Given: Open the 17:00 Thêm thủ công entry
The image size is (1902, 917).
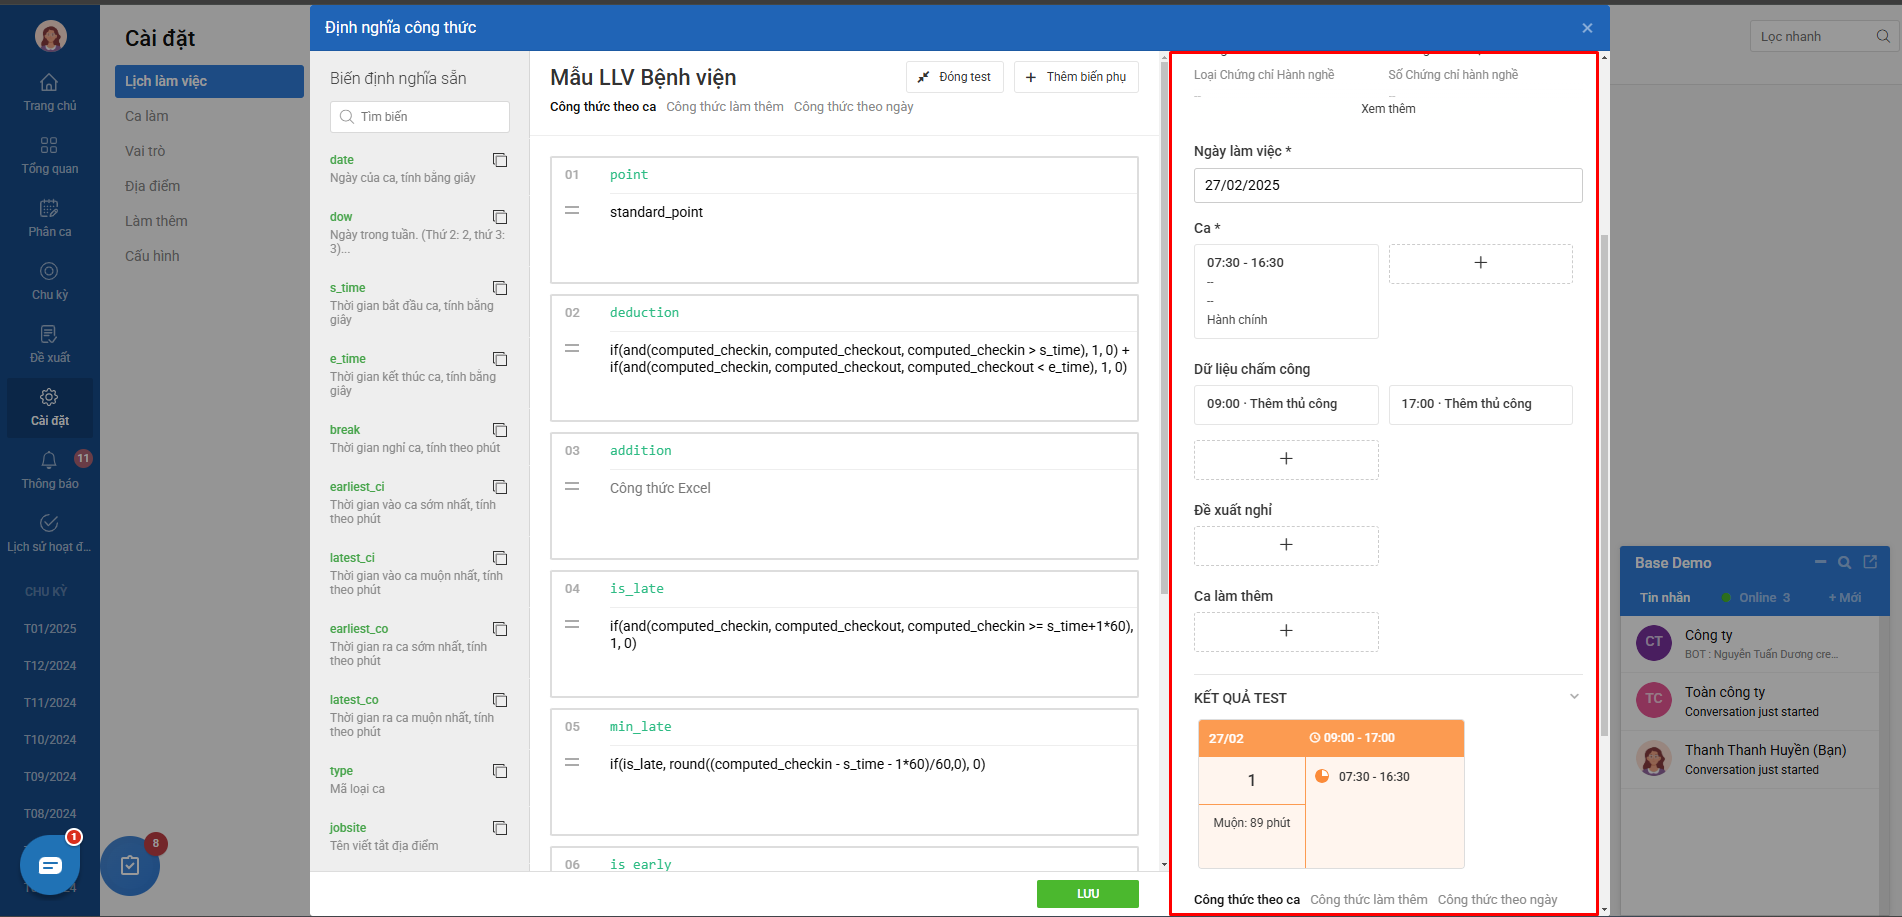Looking at the screenshot, I should (1480, 404).
